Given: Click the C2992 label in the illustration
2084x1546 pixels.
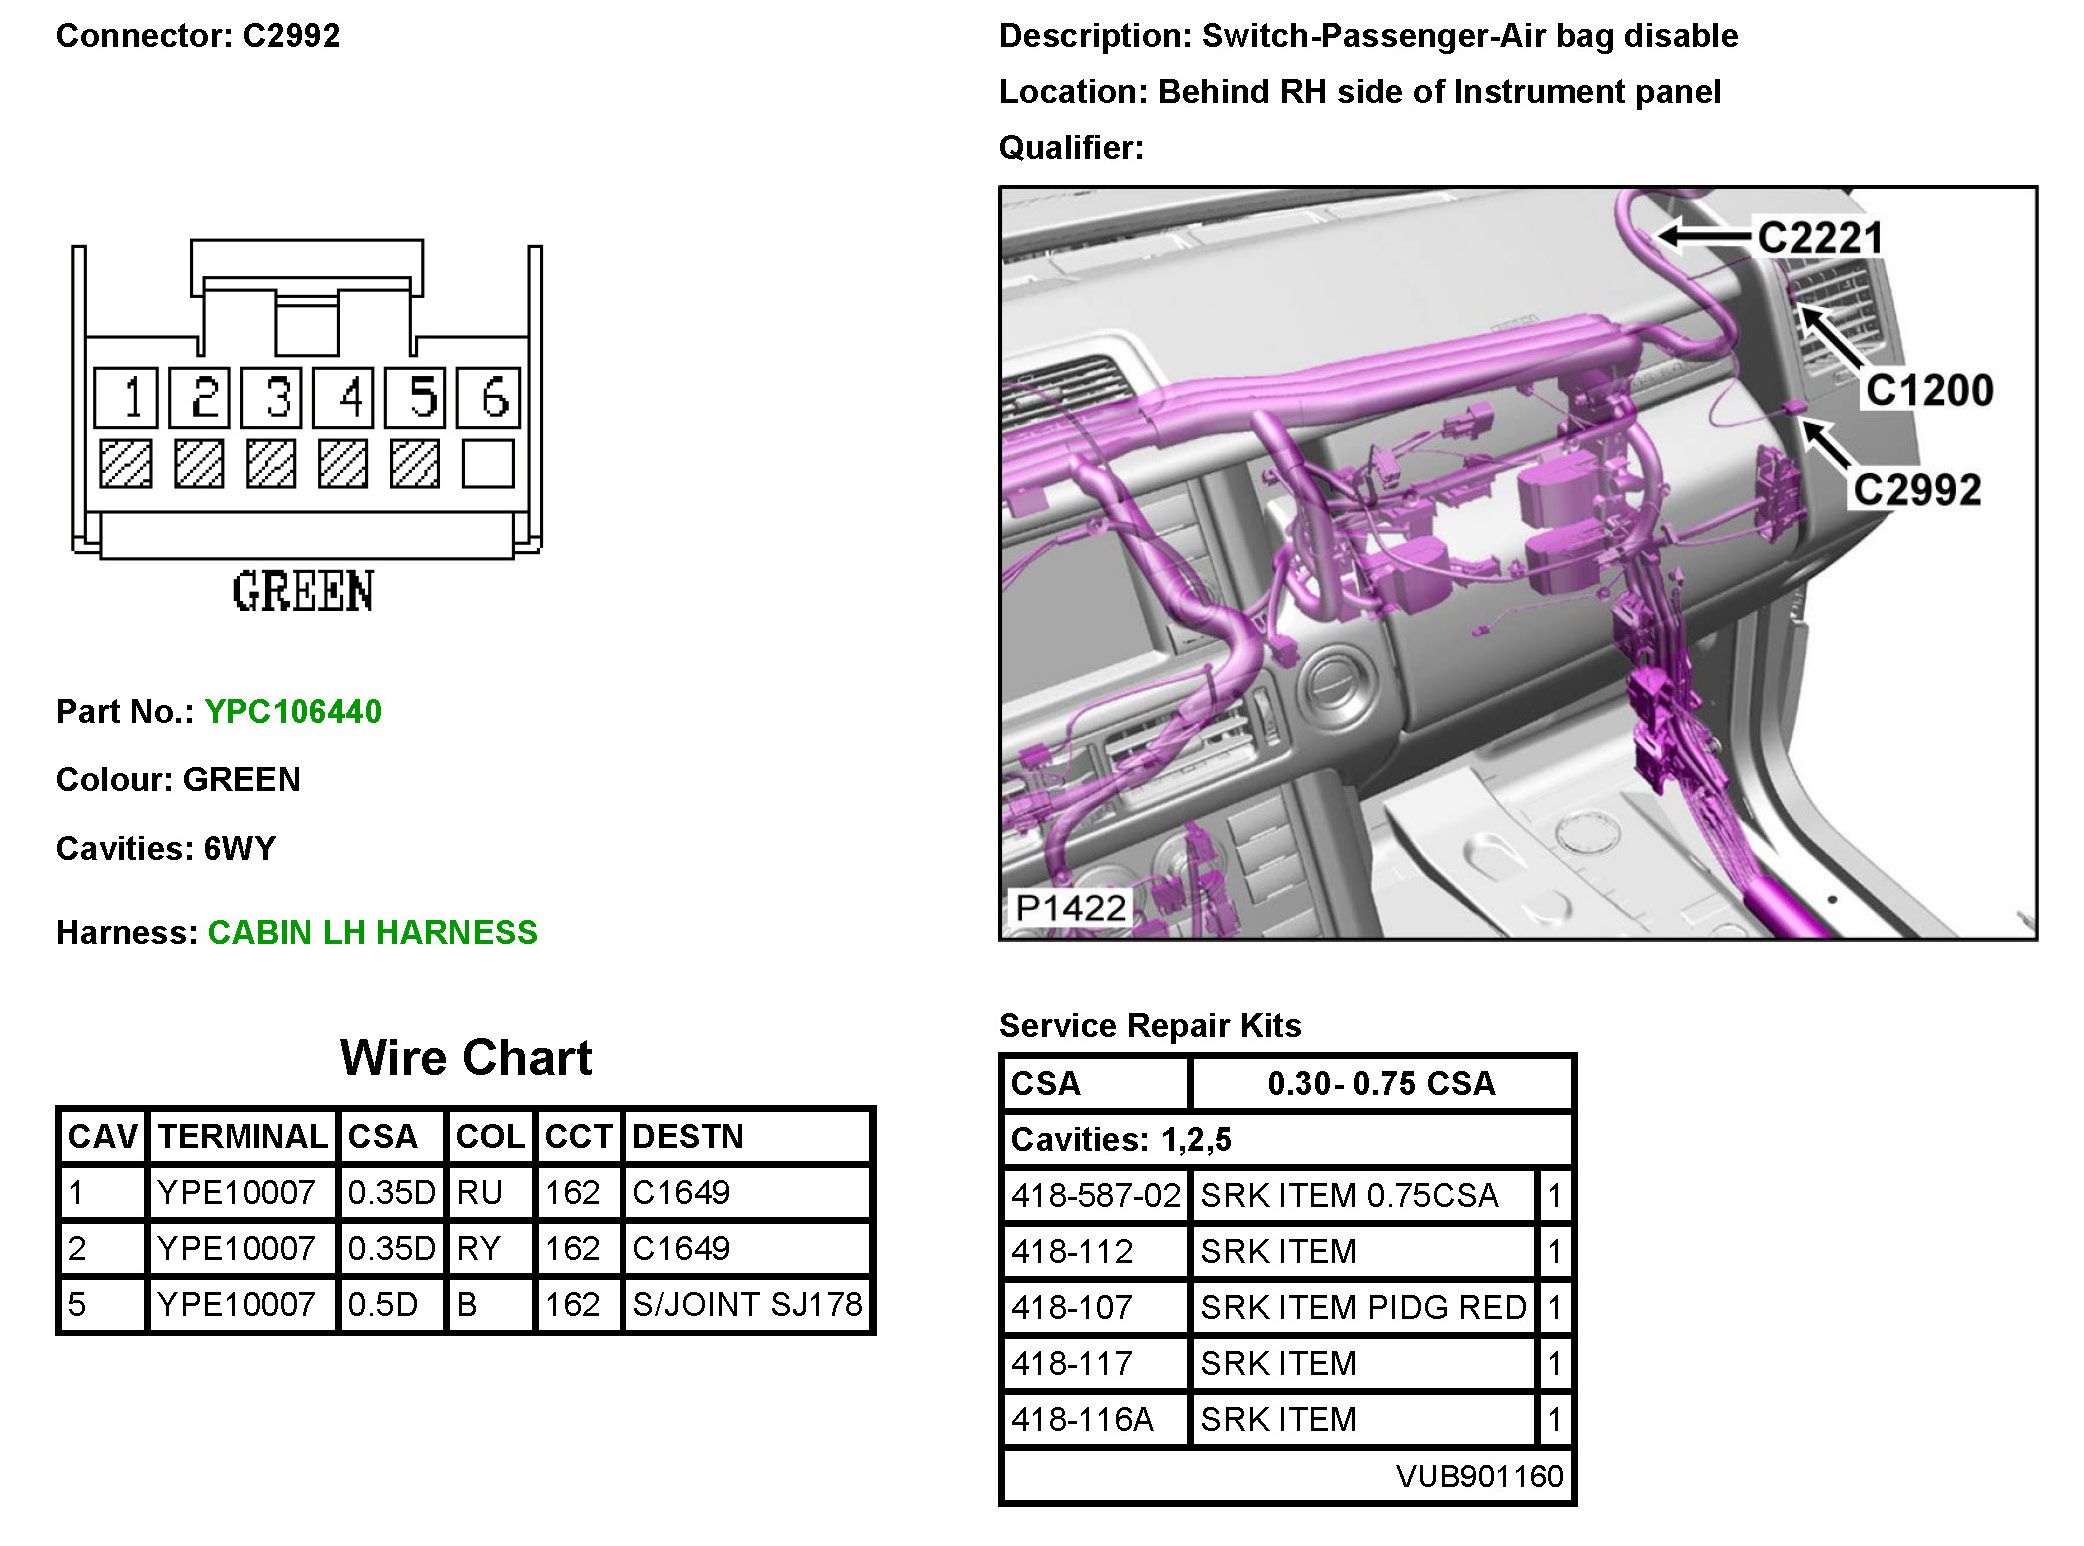Looking at the screenshot, I should (x=1916, y=490).
